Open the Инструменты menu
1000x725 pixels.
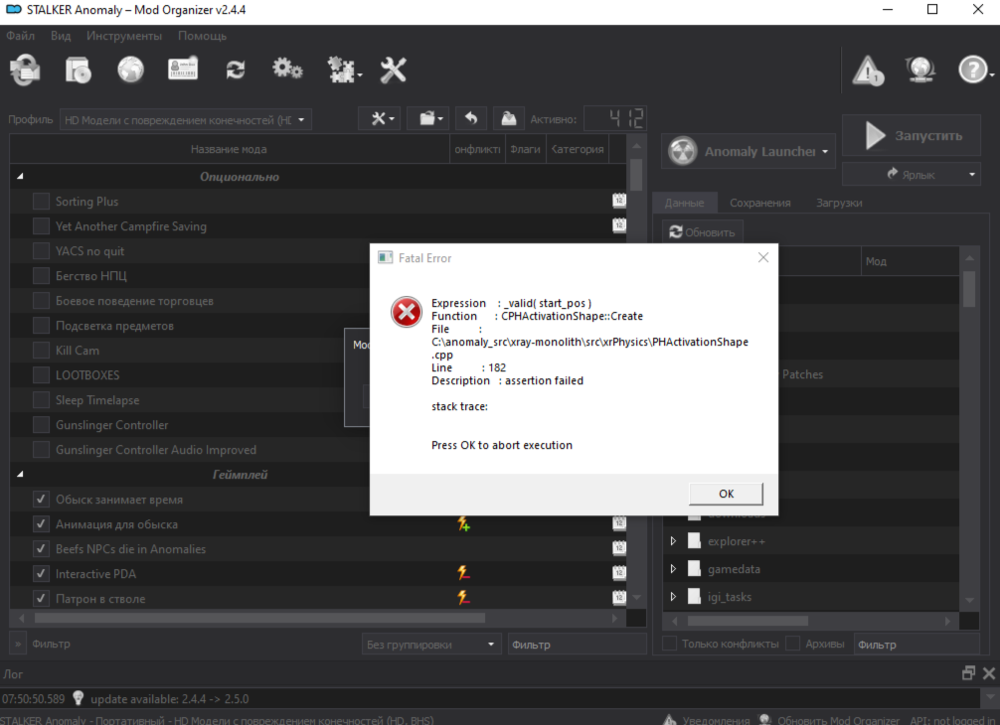click(x=124, y=35)
